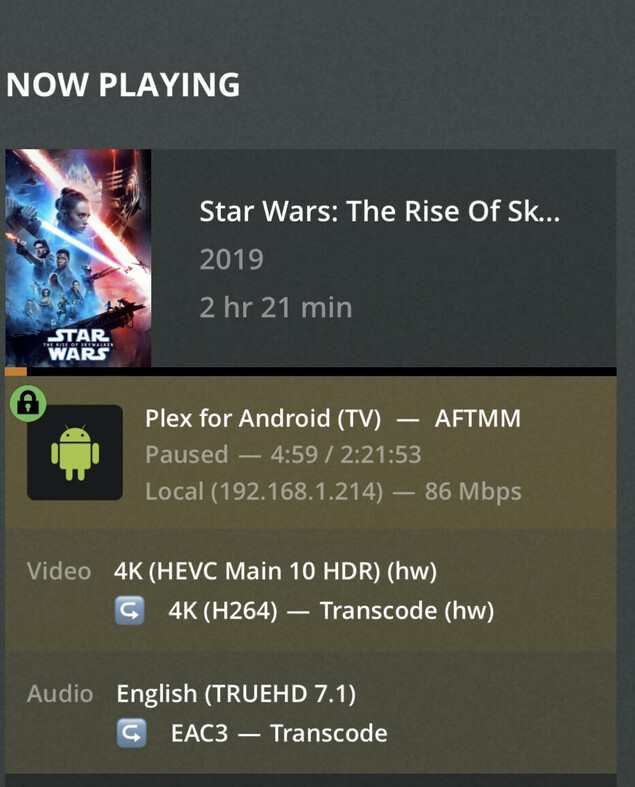
Task: Click the Paused 4:59 / 2:21:53 status
Action: 283,454
